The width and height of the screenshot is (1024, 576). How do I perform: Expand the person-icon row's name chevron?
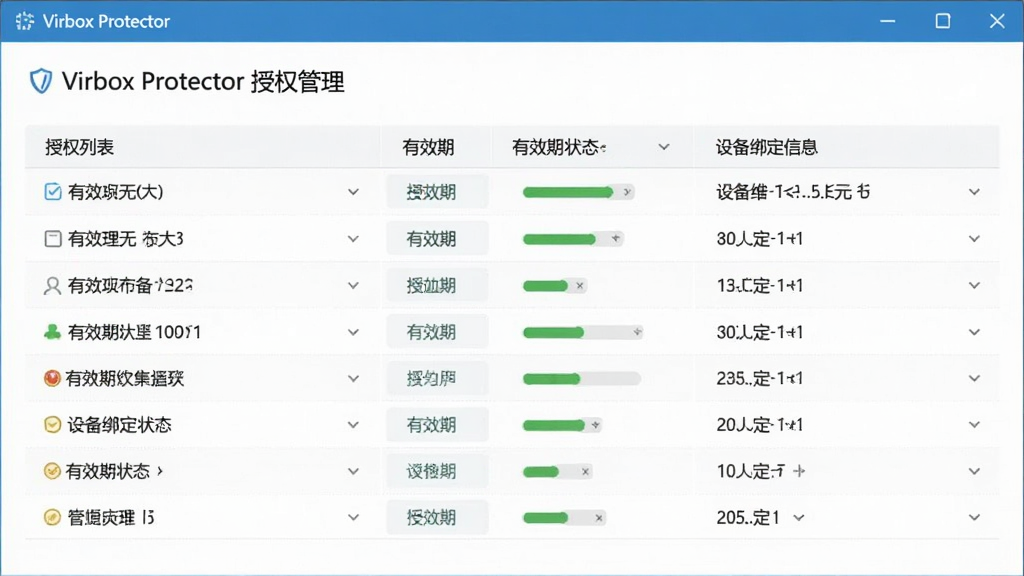(353, 285)
